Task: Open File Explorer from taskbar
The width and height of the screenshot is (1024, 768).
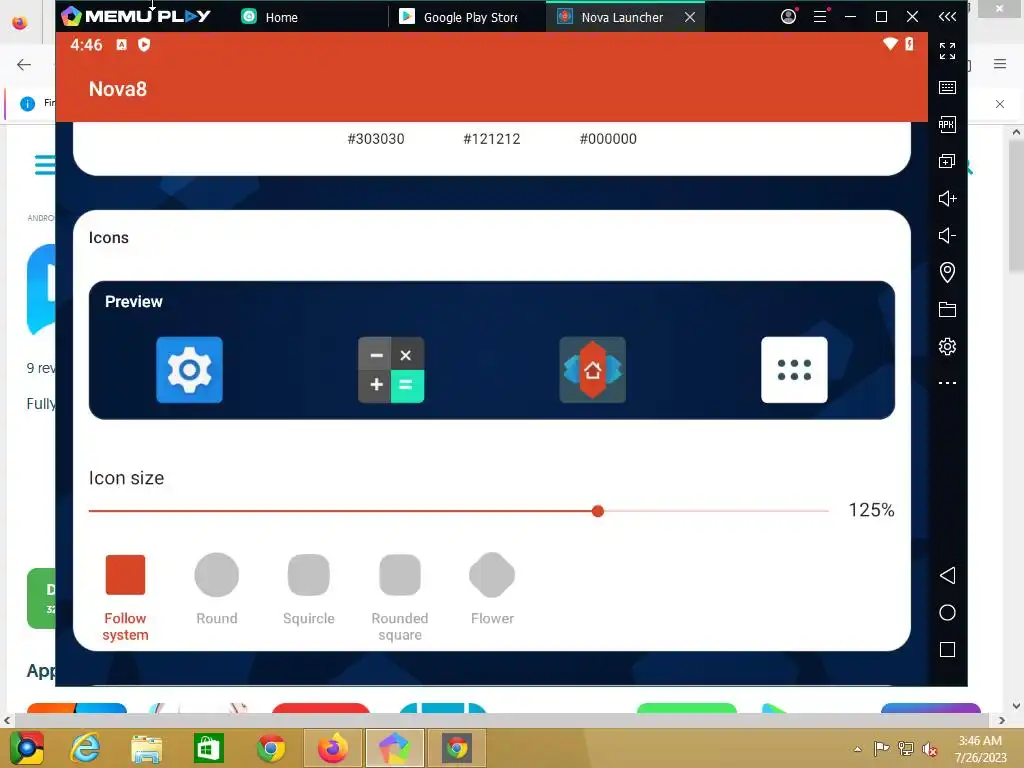Action: [146, 748]
